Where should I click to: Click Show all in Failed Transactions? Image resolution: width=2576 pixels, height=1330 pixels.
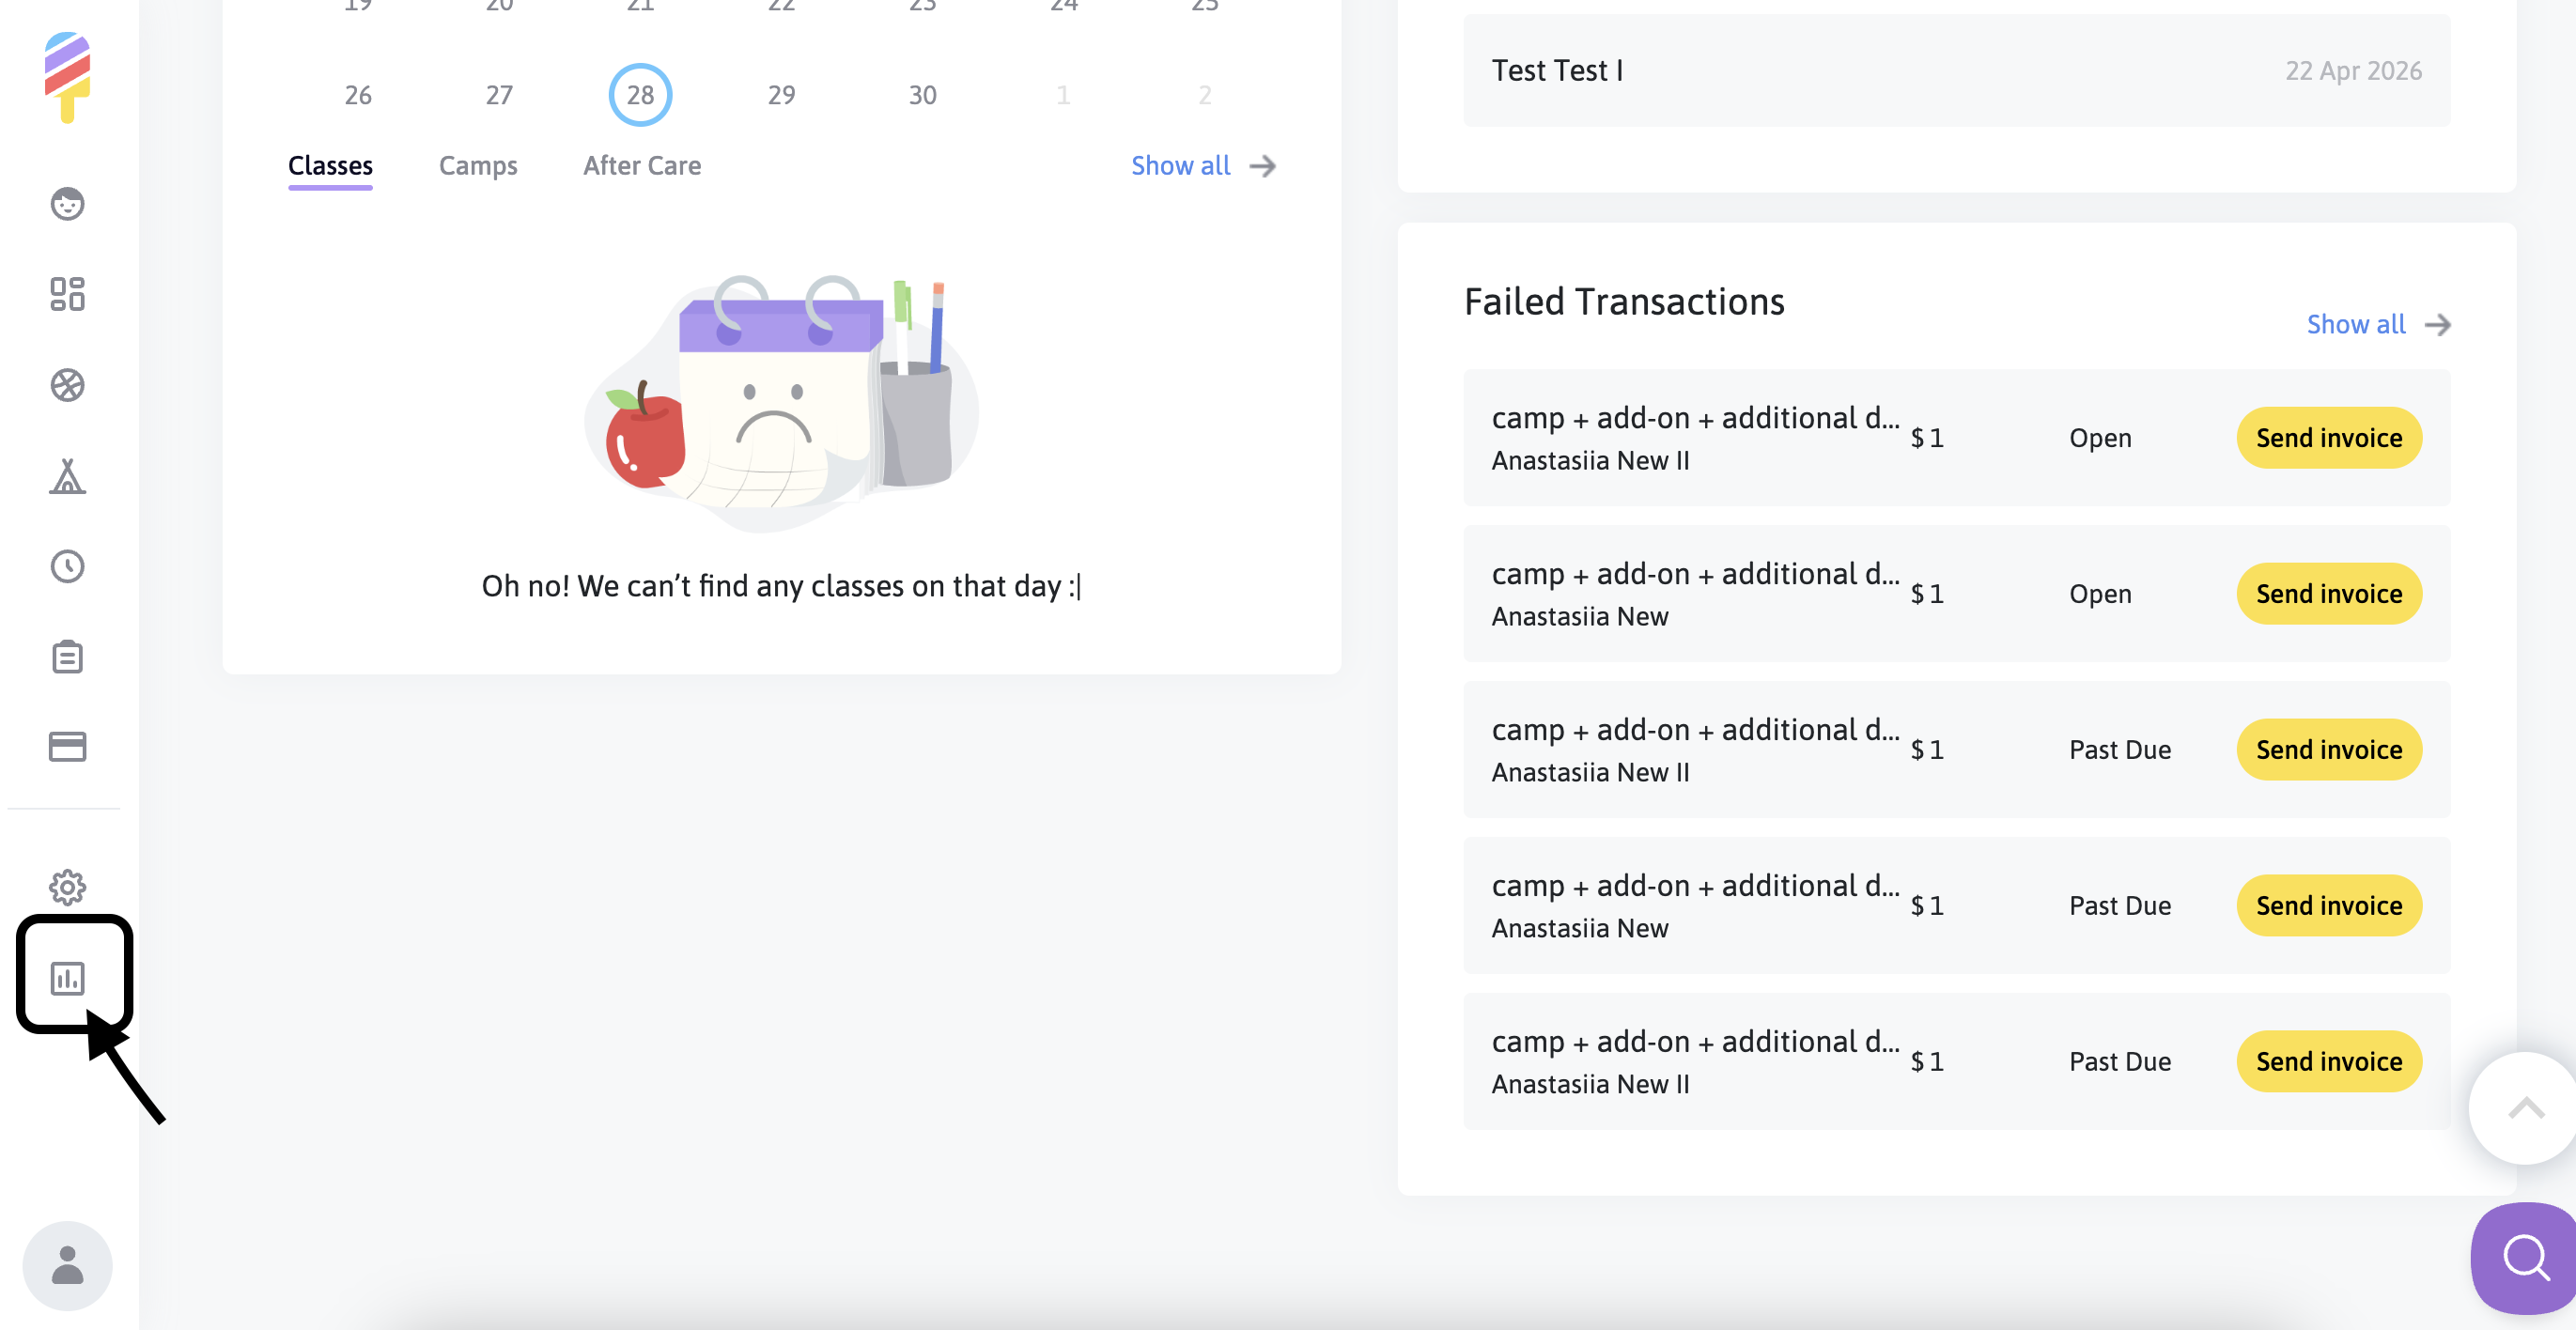coord(2377,325)
